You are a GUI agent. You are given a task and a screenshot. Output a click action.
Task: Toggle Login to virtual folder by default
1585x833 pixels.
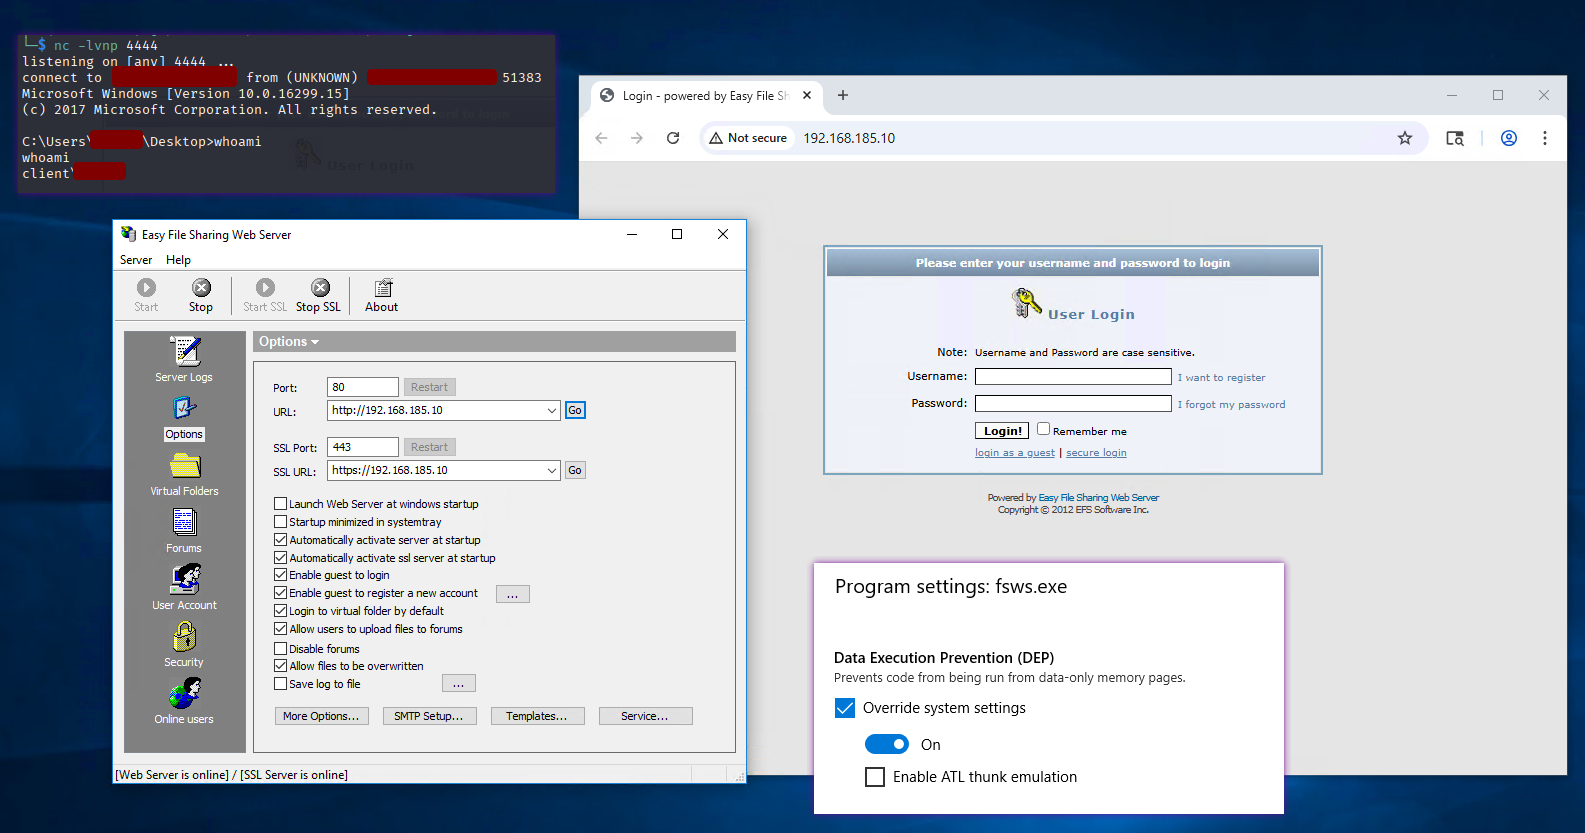click(281, 611)
